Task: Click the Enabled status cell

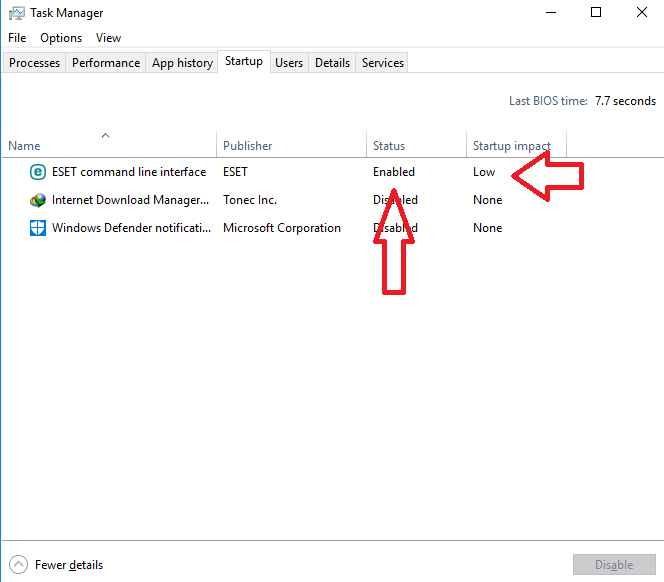Action: point(394,172)
